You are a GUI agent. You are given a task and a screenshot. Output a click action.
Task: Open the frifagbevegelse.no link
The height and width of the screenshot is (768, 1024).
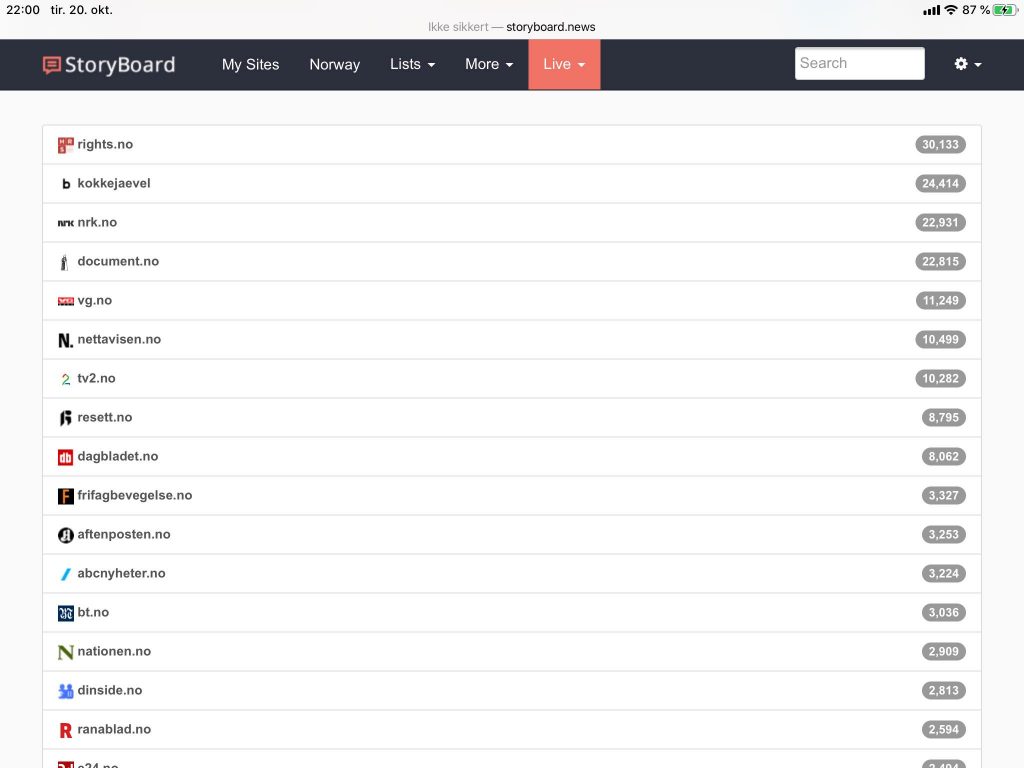(134, 495)
